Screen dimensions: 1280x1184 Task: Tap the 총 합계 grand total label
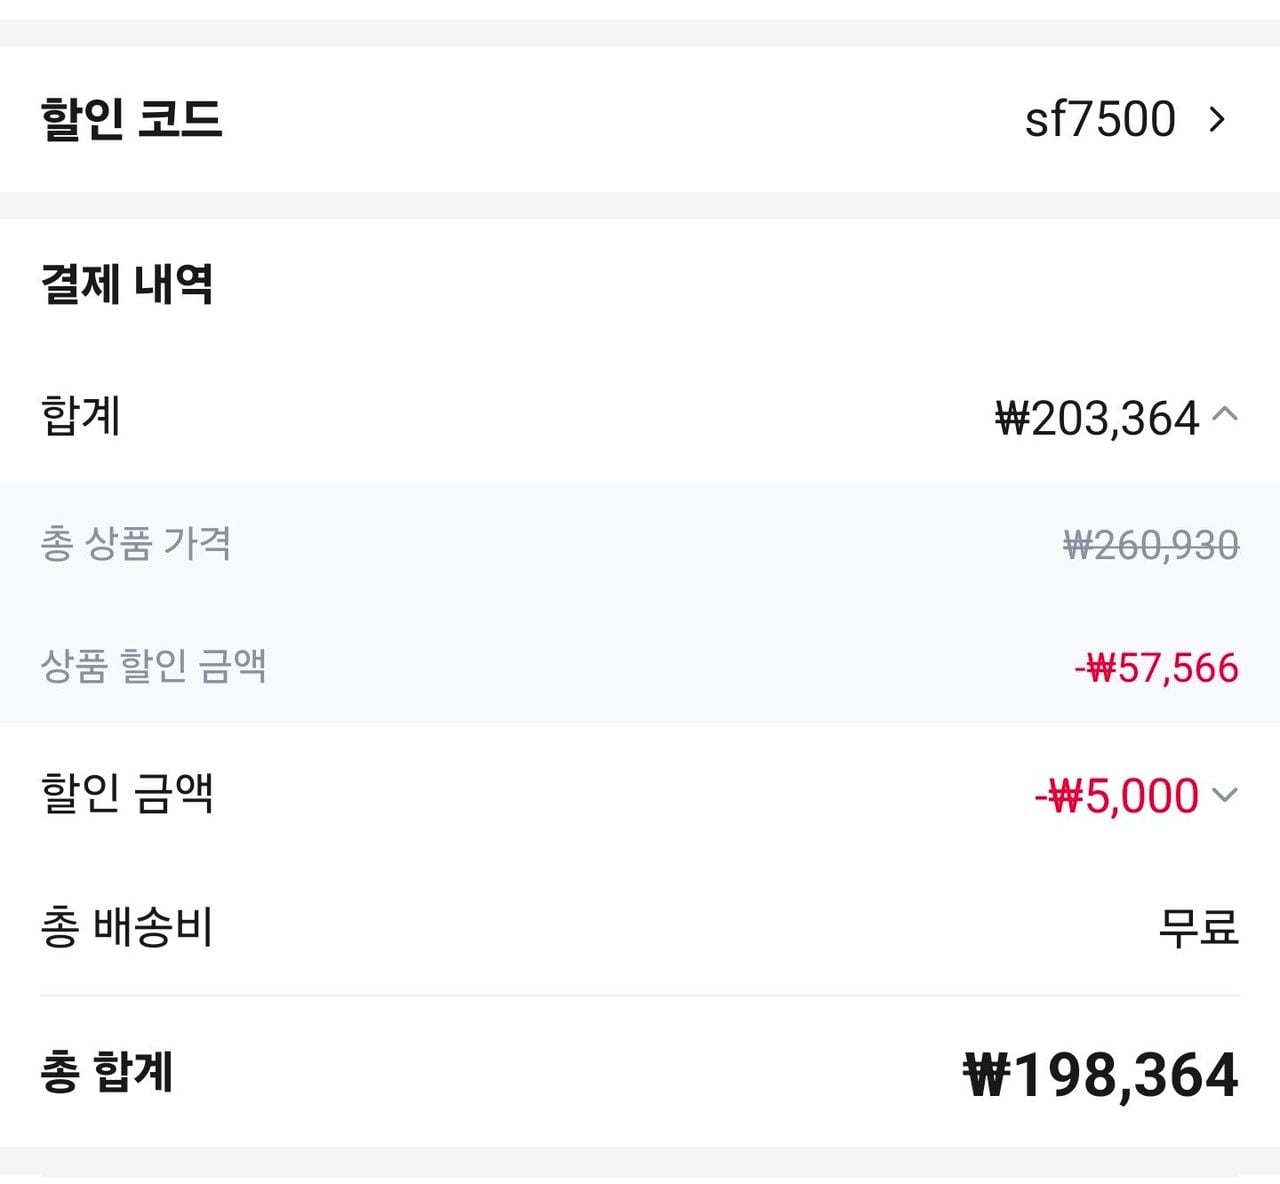[x=107, y=1072]
